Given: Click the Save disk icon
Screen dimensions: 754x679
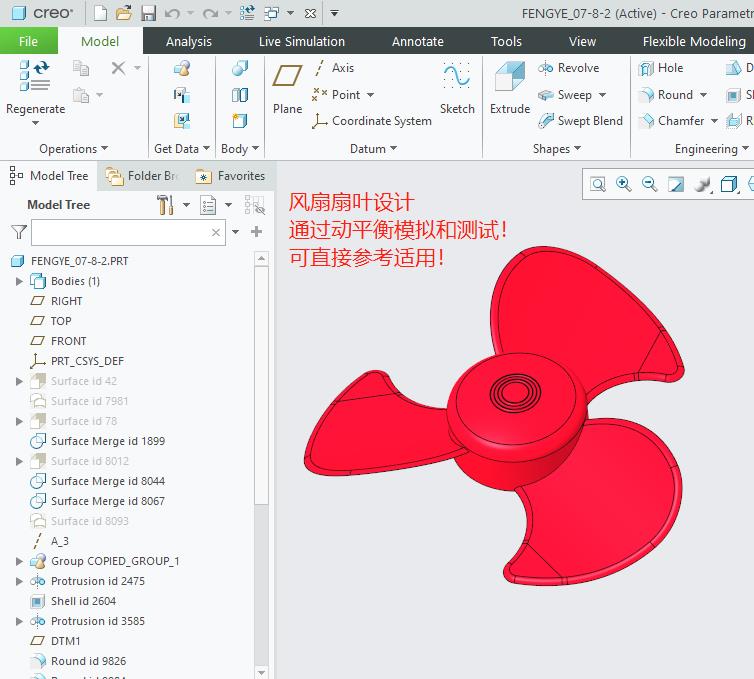Looking at the screenshot, I should tap(148, 13).
